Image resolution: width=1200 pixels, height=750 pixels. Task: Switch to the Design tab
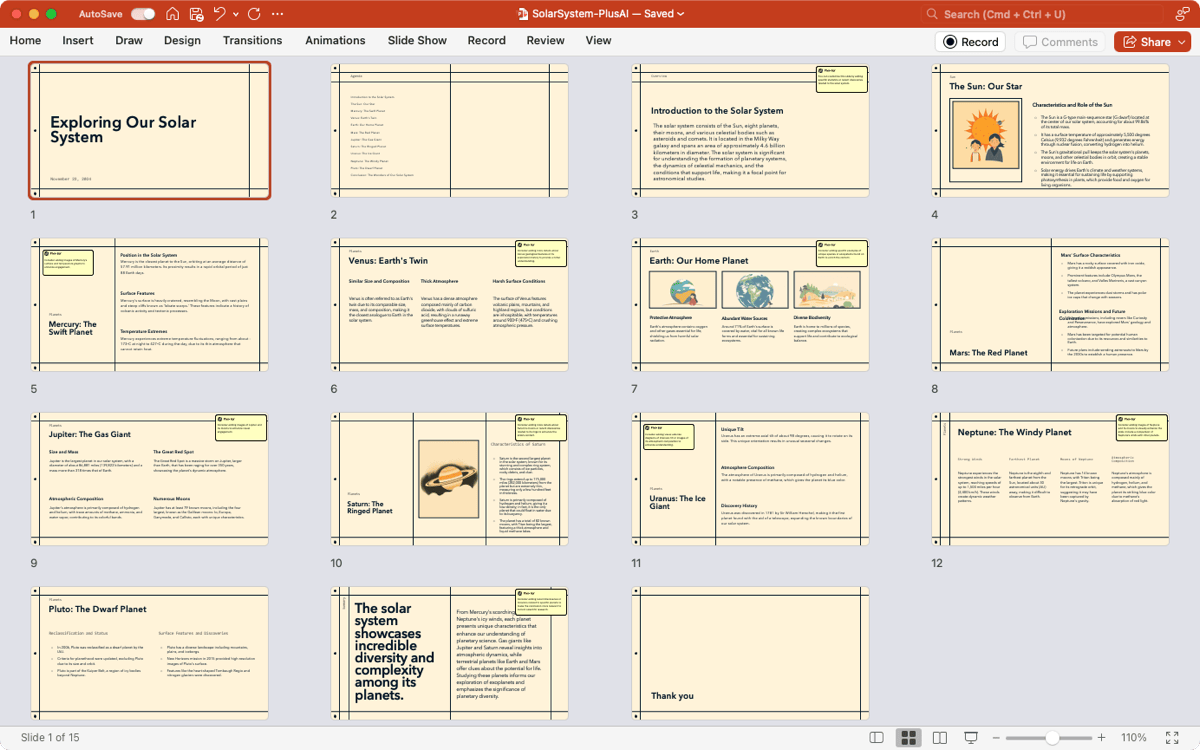(x=182, y=40)
